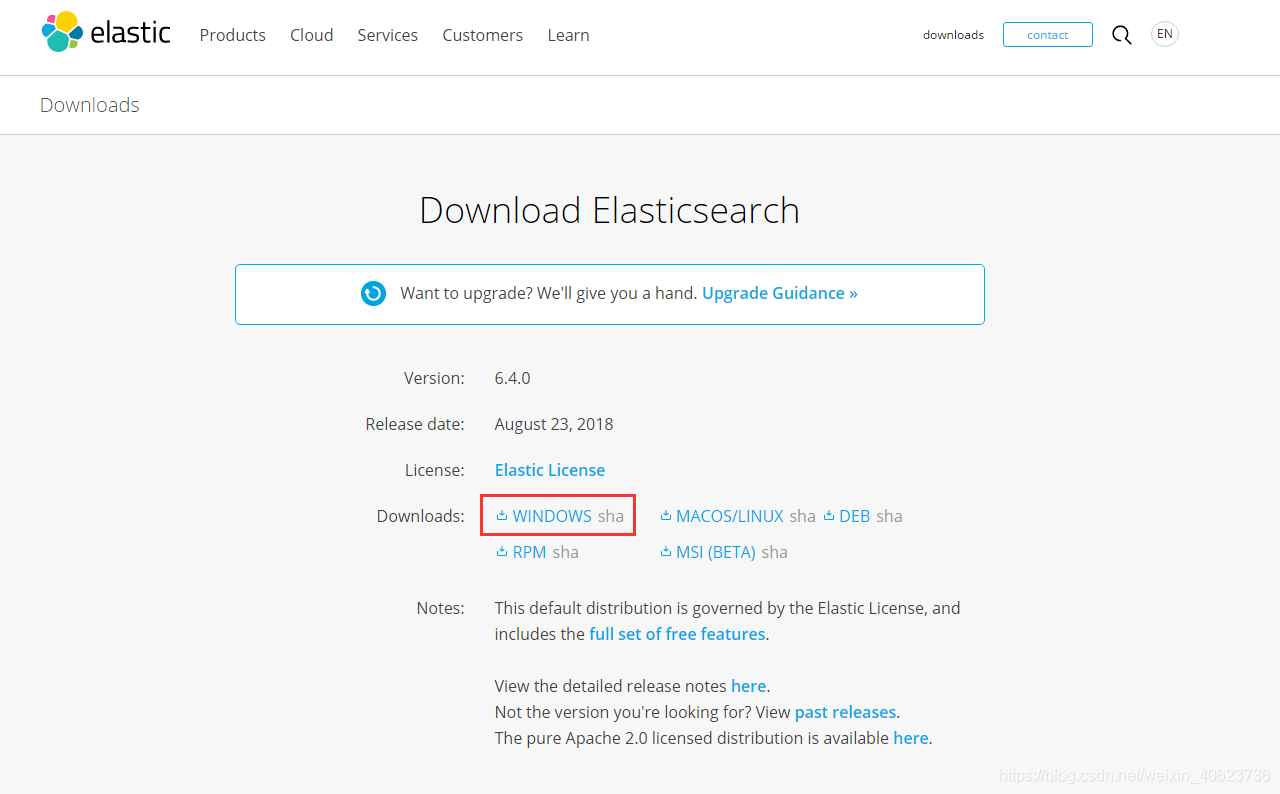The image size is (1280, 794).
Task: Download the MACOS/LINUX package
Action: 730,516
